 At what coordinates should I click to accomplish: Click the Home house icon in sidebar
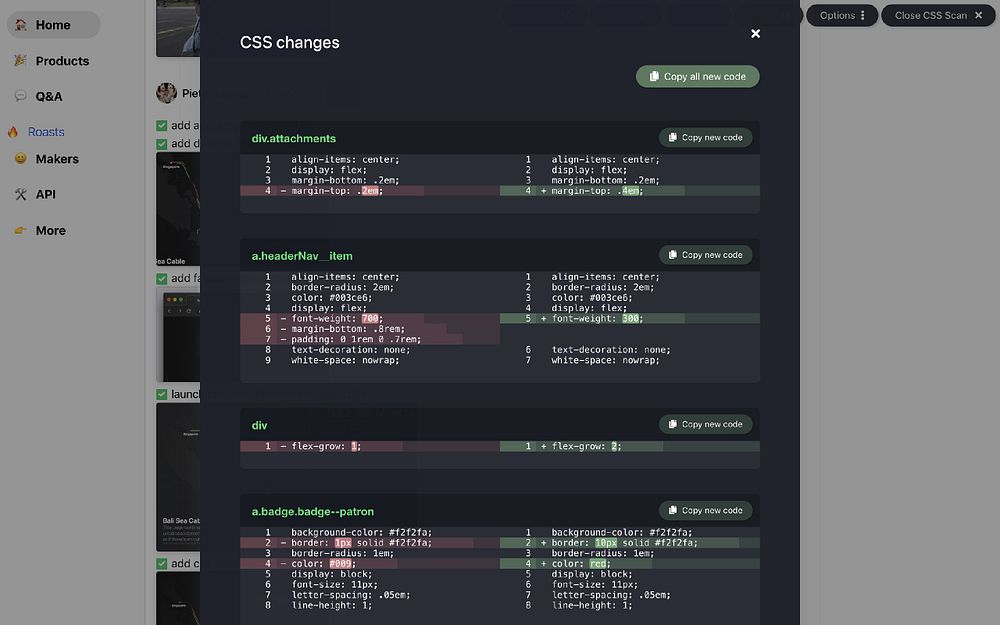(x=21, y=25)
